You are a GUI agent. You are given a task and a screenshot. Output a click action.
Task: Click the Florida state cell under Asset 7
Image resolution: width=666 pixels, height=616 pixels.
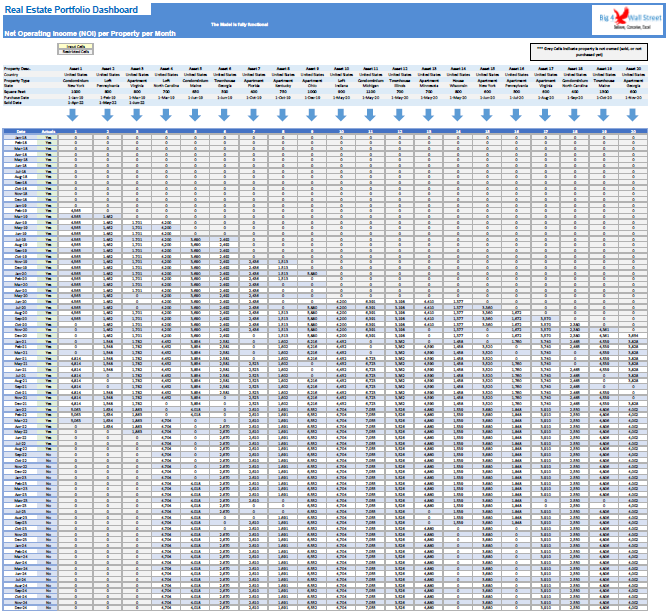(x=254, y=85)
